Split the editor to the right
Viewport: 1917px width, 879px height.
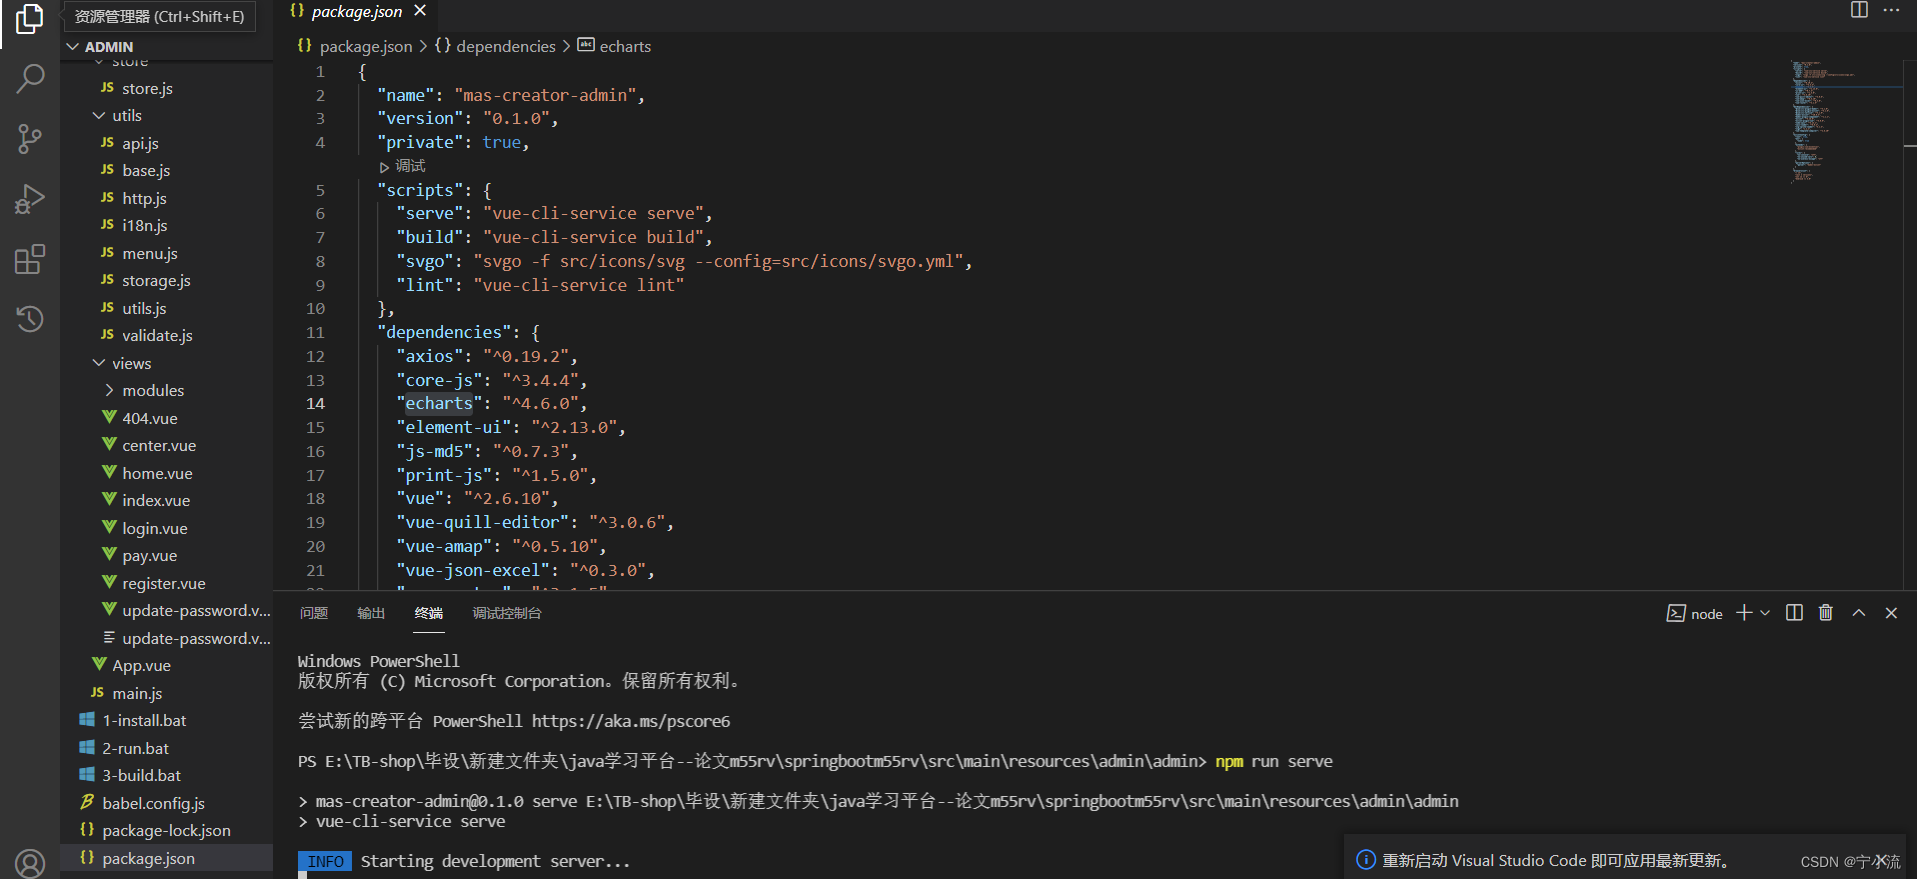pyautogui.click(x=1859, y=10)
